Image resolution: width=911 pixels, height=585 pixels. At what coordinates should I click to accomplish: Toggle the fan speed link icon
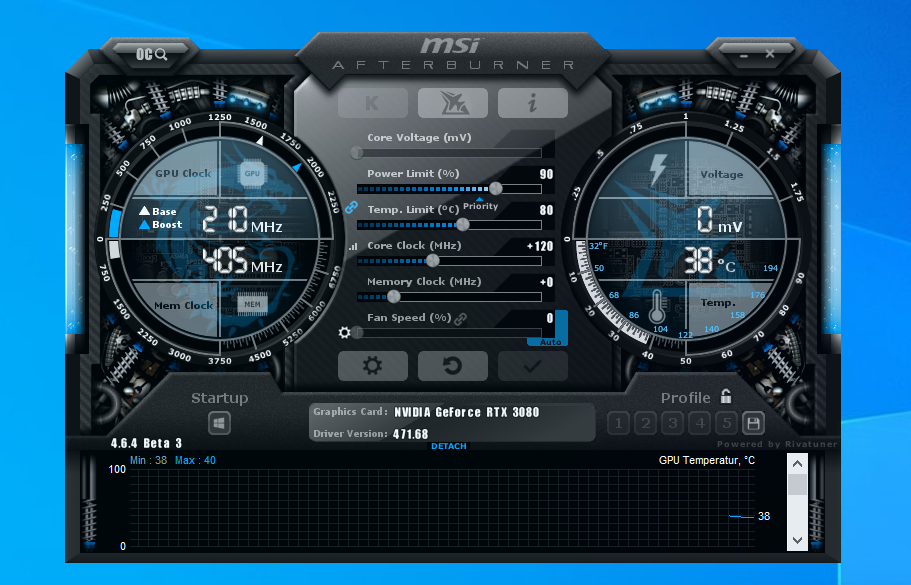(460, 318)
